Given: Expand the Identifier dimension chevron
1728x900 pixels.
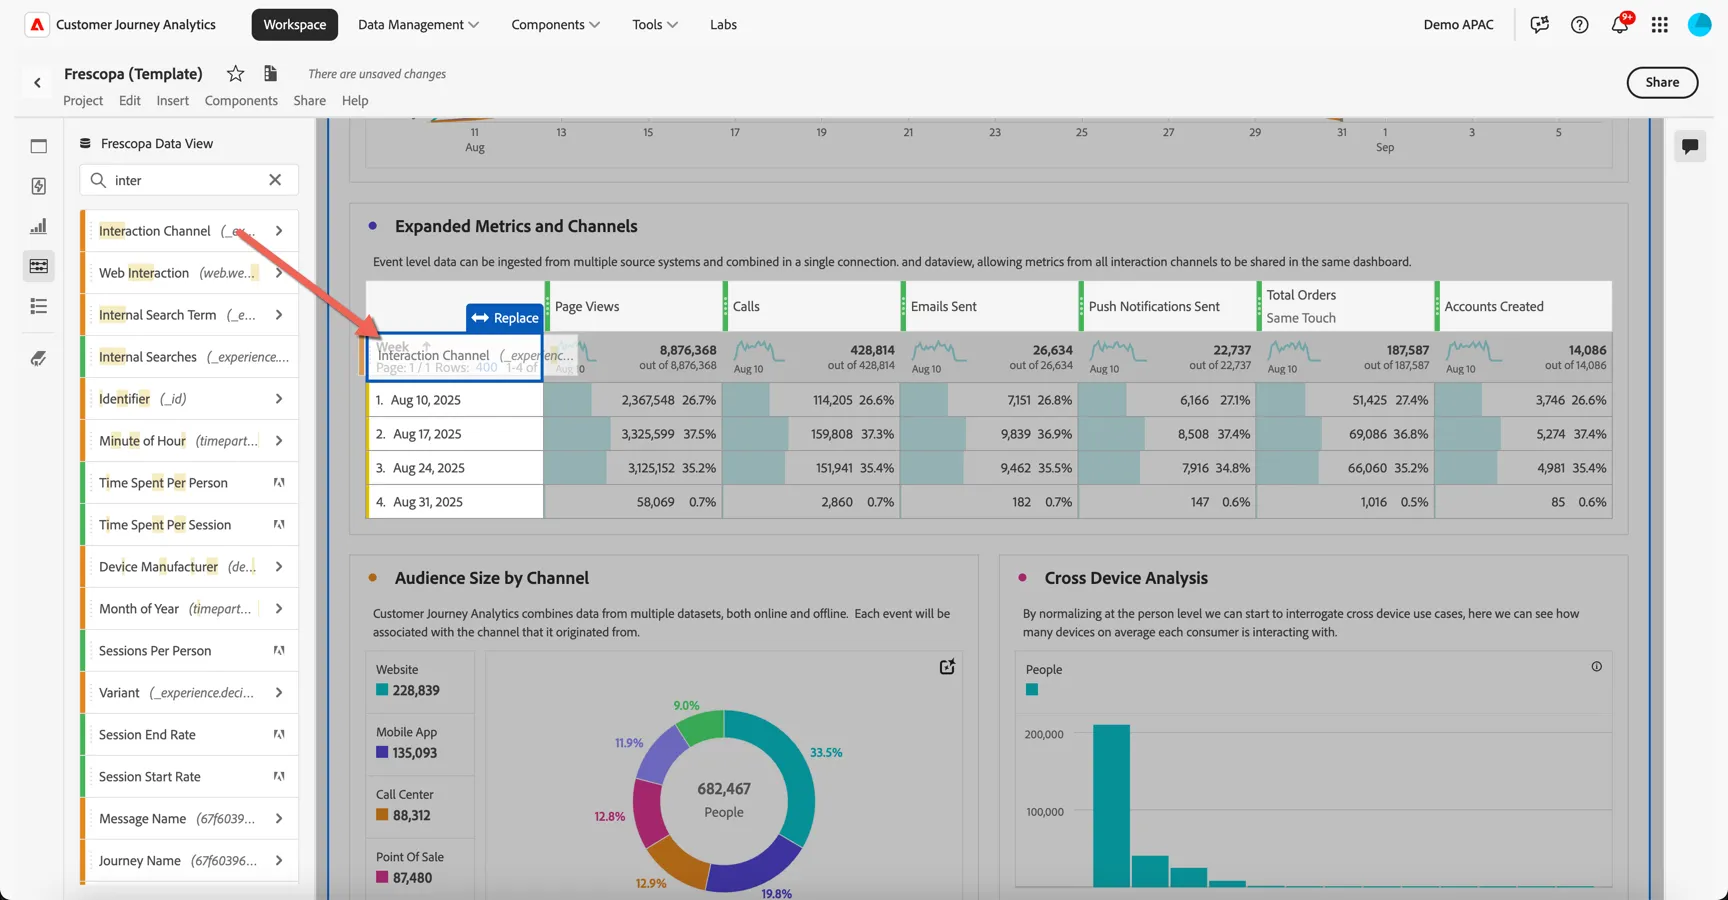Looking at the screenshot, I should click(x=279, y=399).
